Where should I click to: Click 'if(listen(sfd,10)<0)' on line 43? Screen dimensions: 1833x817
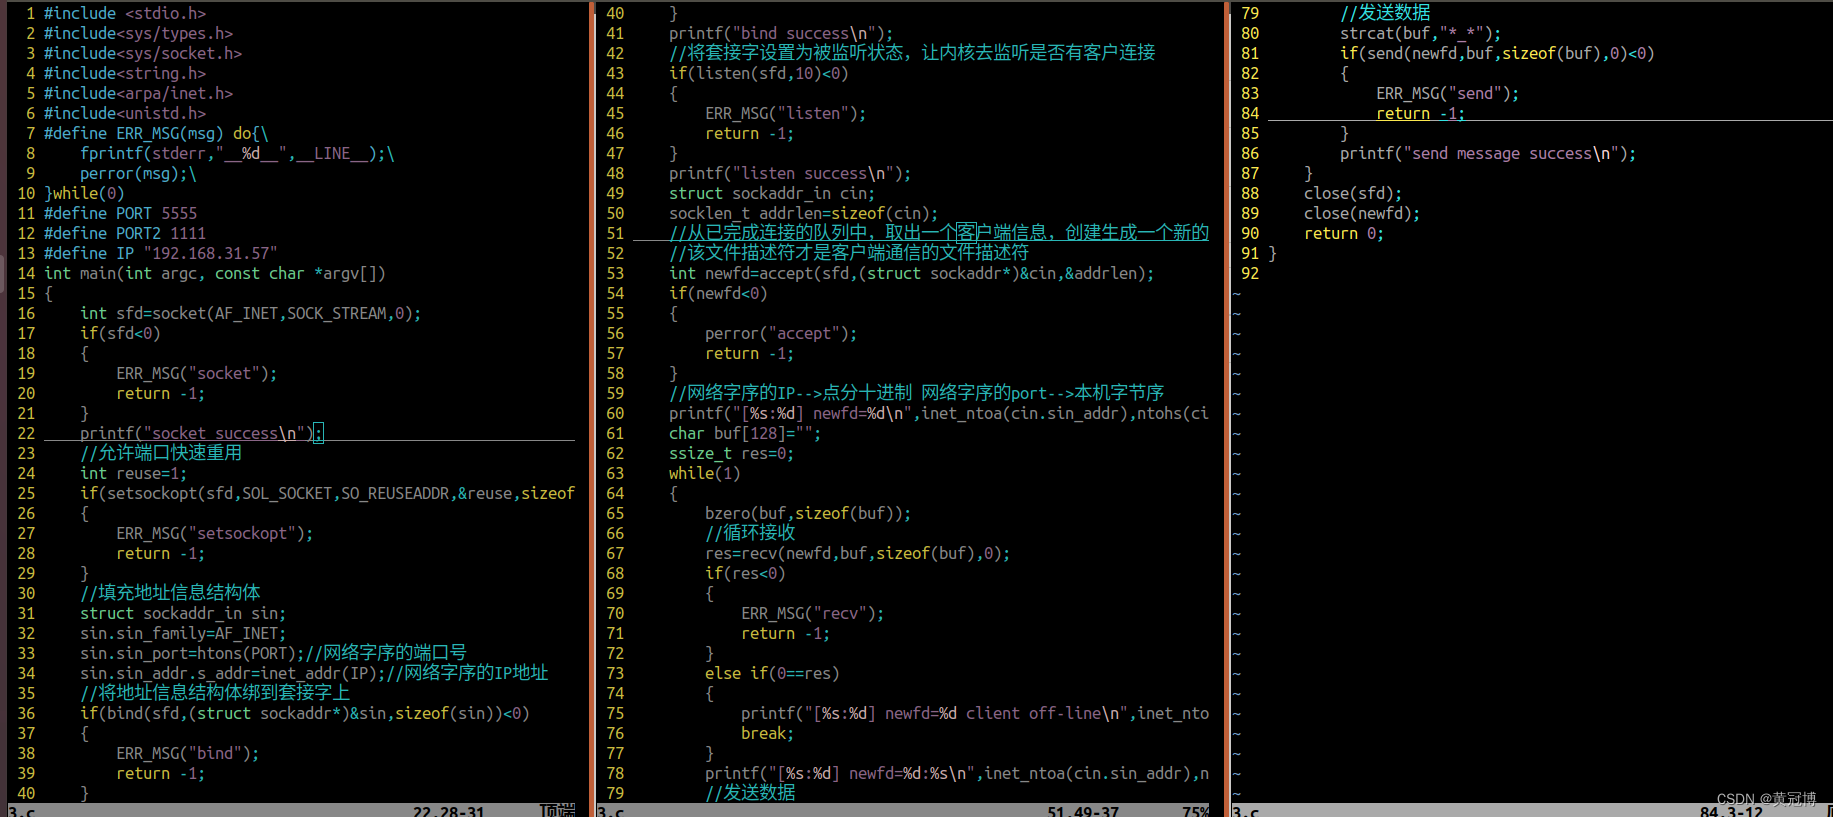[759, 73]
